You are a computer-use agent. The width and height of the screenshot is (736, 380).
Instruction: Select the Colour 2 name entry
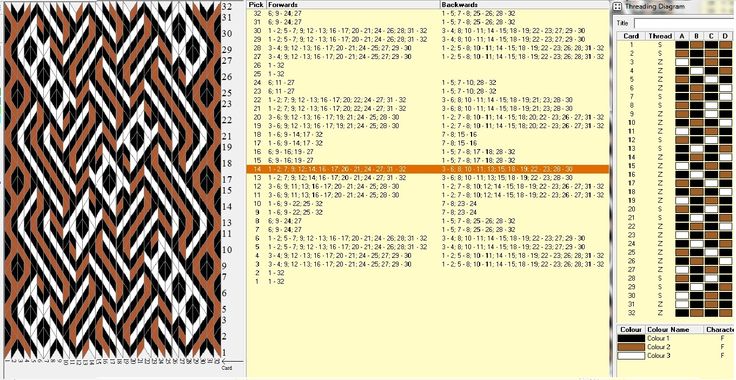[x=658, y=347]
